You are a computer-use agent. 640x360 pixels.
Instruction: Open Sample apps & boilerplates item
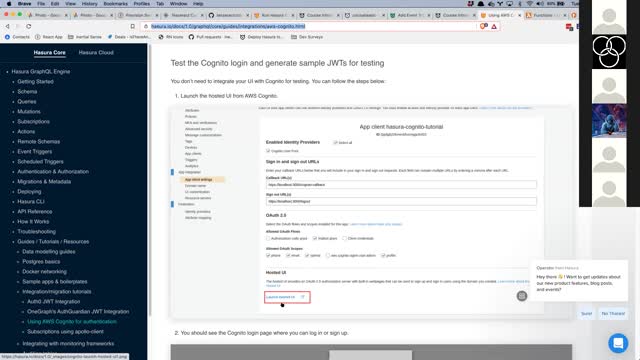pyautogui.click(x=55, y=282)
